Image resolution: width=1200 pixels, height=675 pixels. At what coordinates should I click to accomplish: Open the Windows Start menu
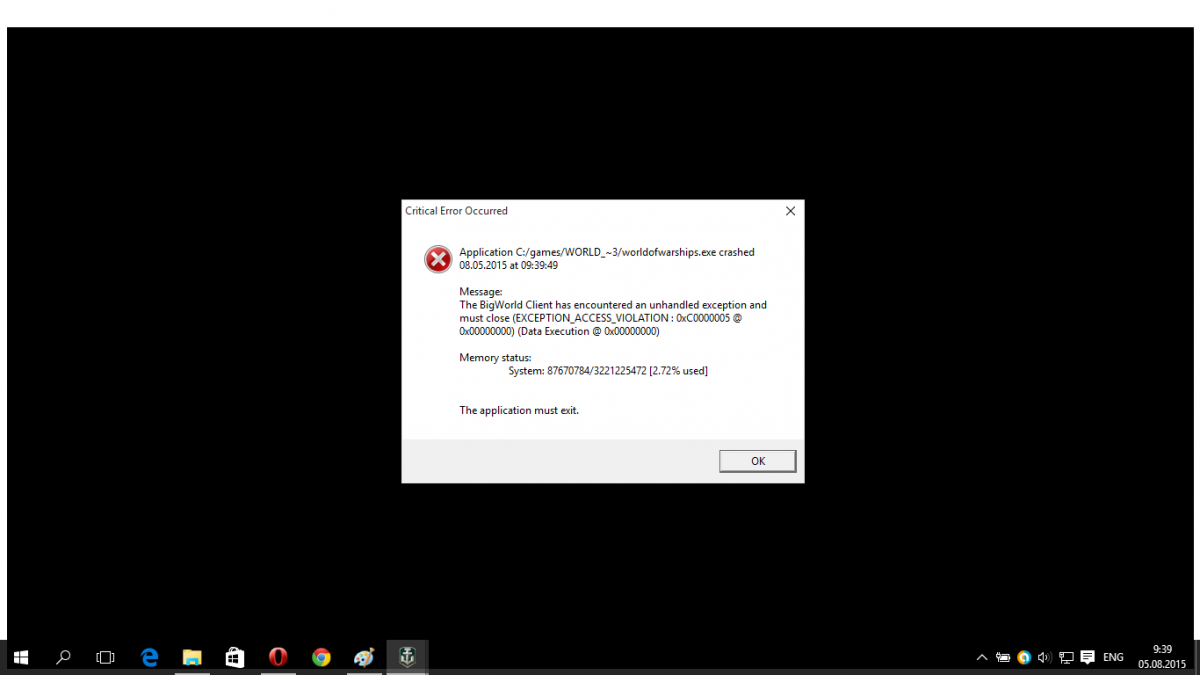[20, 657]
